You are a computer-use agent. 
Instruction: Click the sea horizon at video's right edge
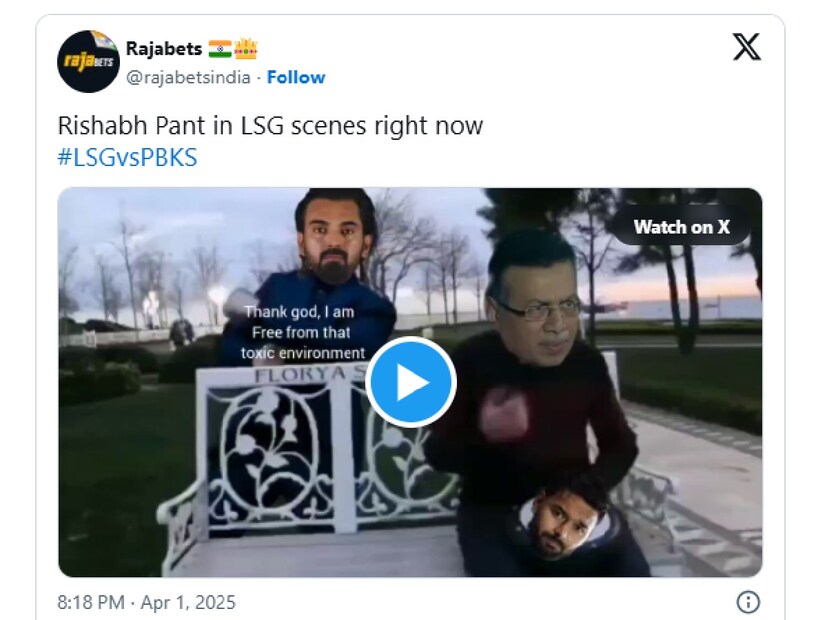pyautogui.click(x=720, y=305)
